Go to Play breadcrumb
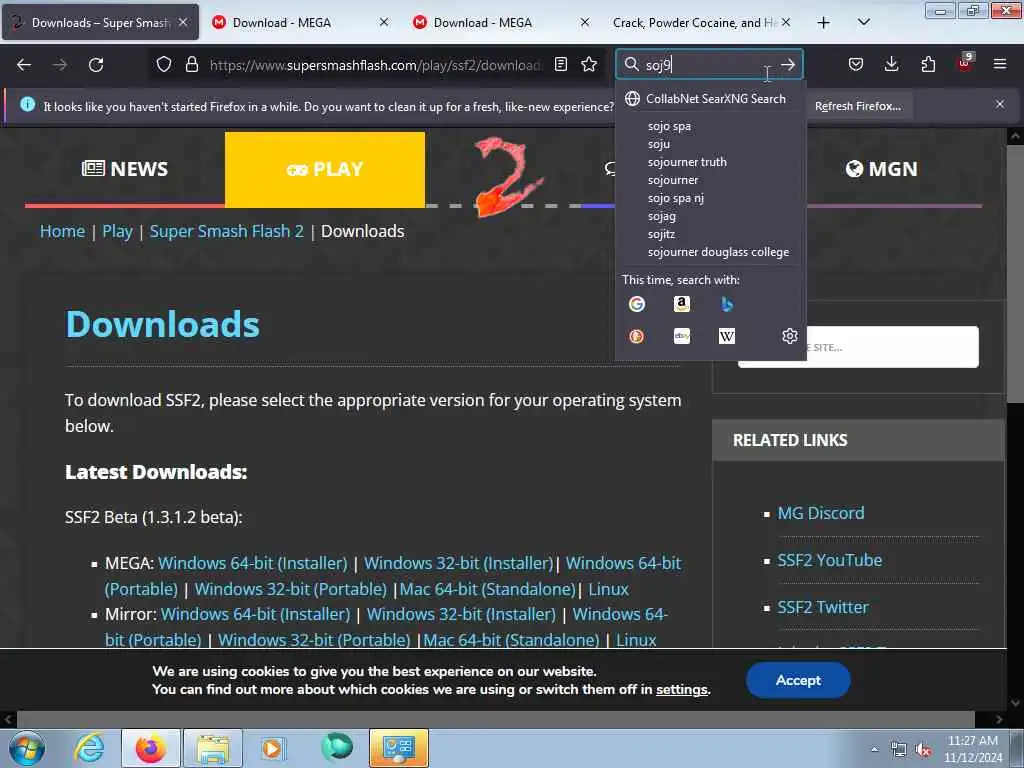Screen dimensions: 1024x768 [117, 231]
